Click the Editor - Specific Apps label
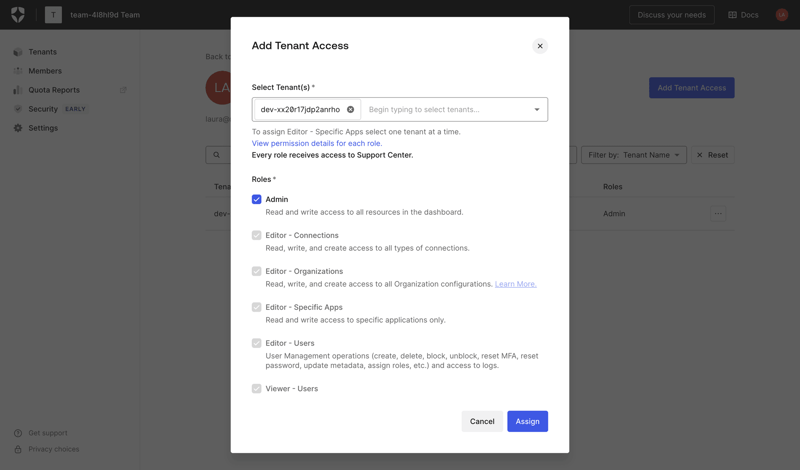 tap(304, 307)
